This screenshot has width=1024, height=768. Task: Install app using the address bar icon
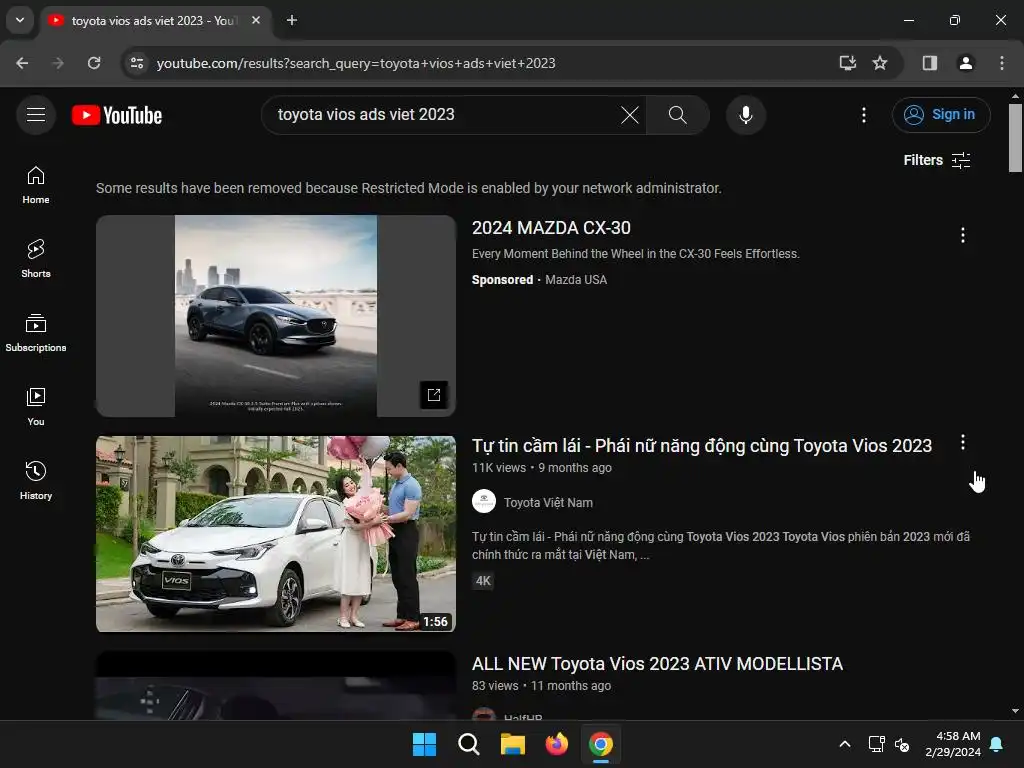click(848, 63)
